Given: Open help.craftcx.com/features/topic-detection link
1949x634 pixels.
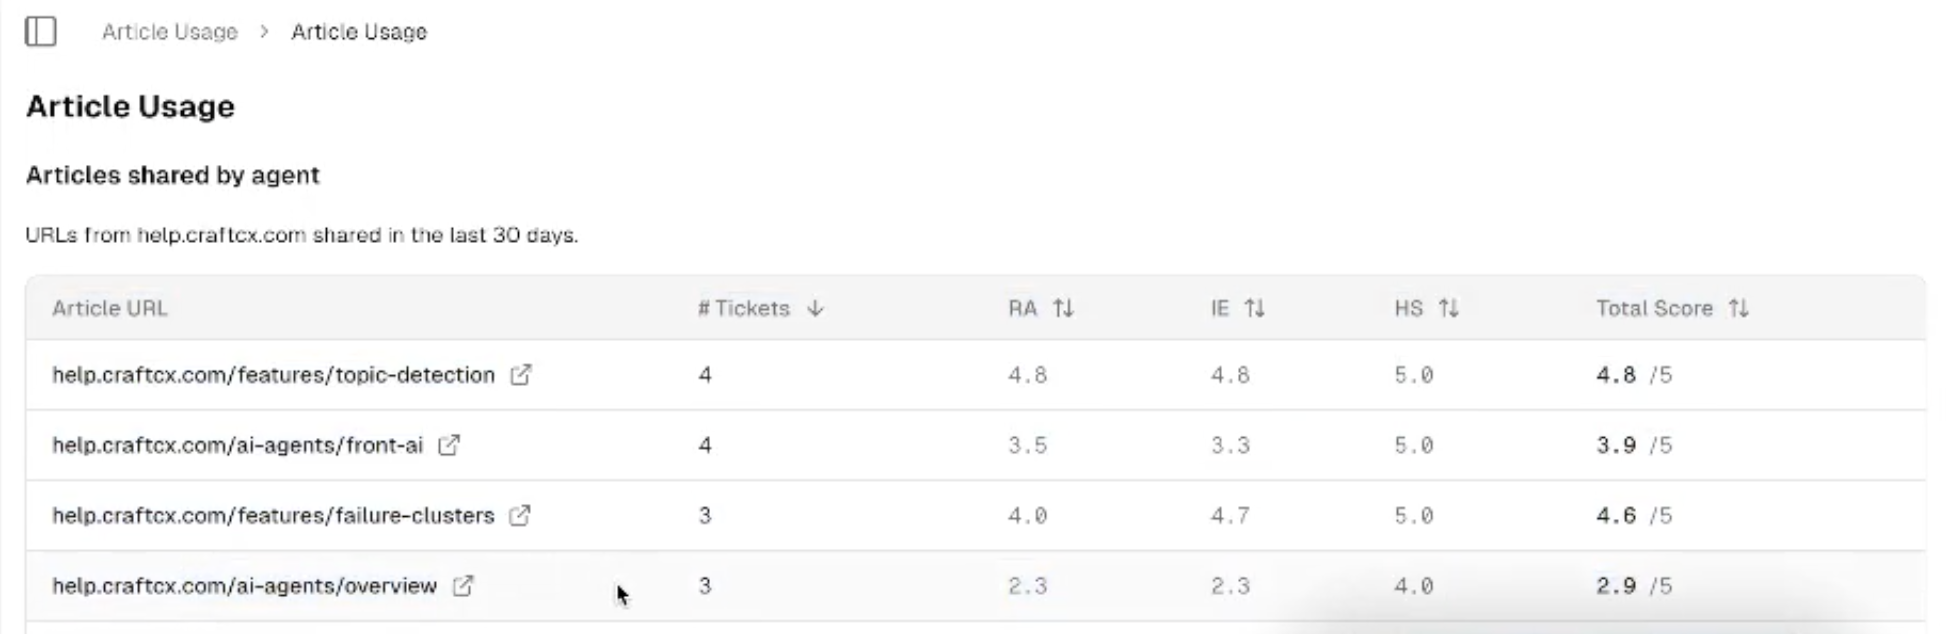Looking at the screenshot, I should (273, 375).
